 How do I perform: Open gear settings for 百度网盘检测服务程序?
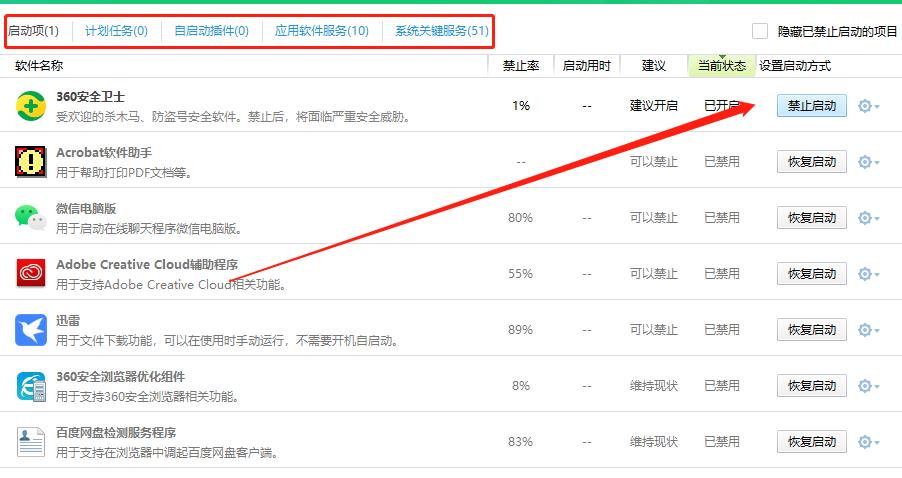pyautogui.click(x=868, y=442)
